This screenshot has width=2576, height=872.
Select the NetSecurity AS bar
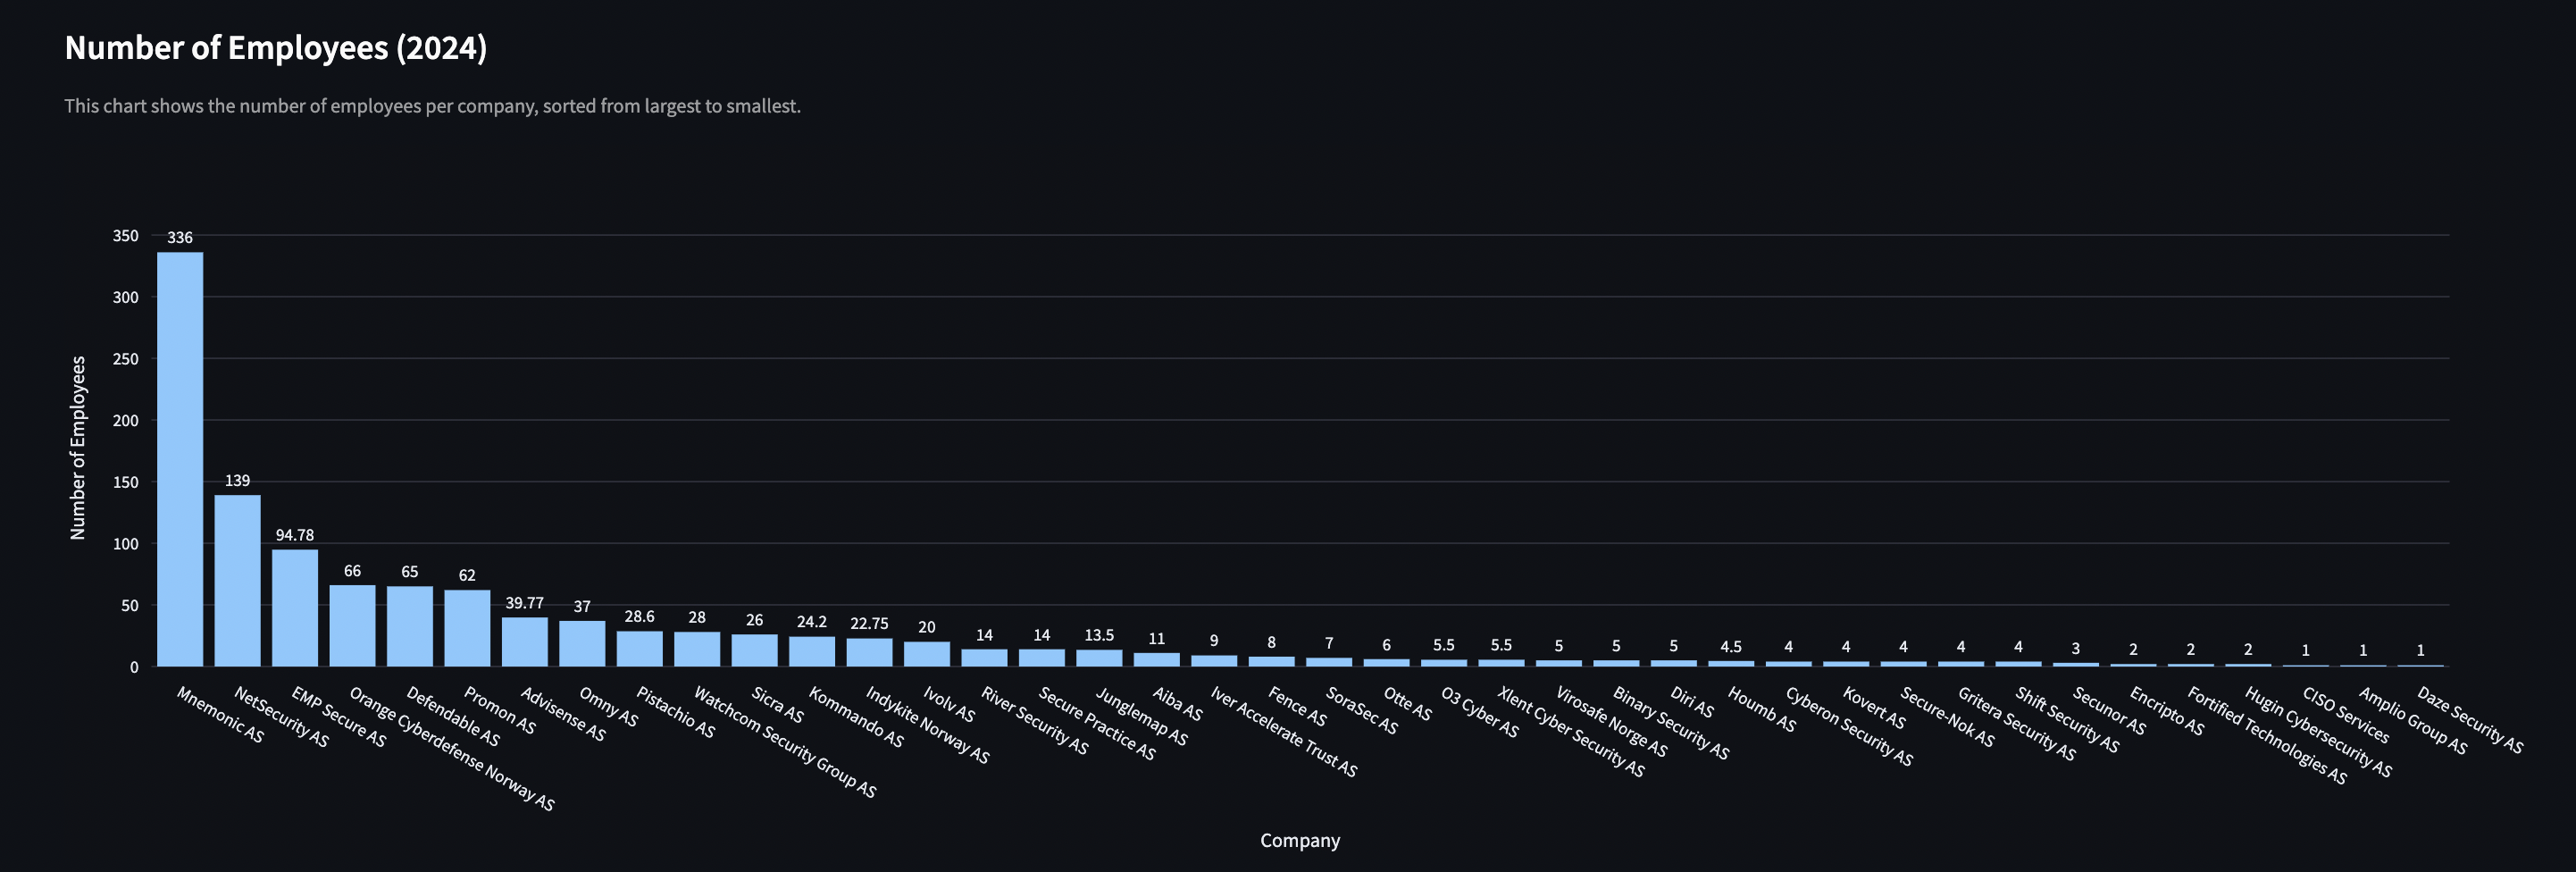pos(237,581)
